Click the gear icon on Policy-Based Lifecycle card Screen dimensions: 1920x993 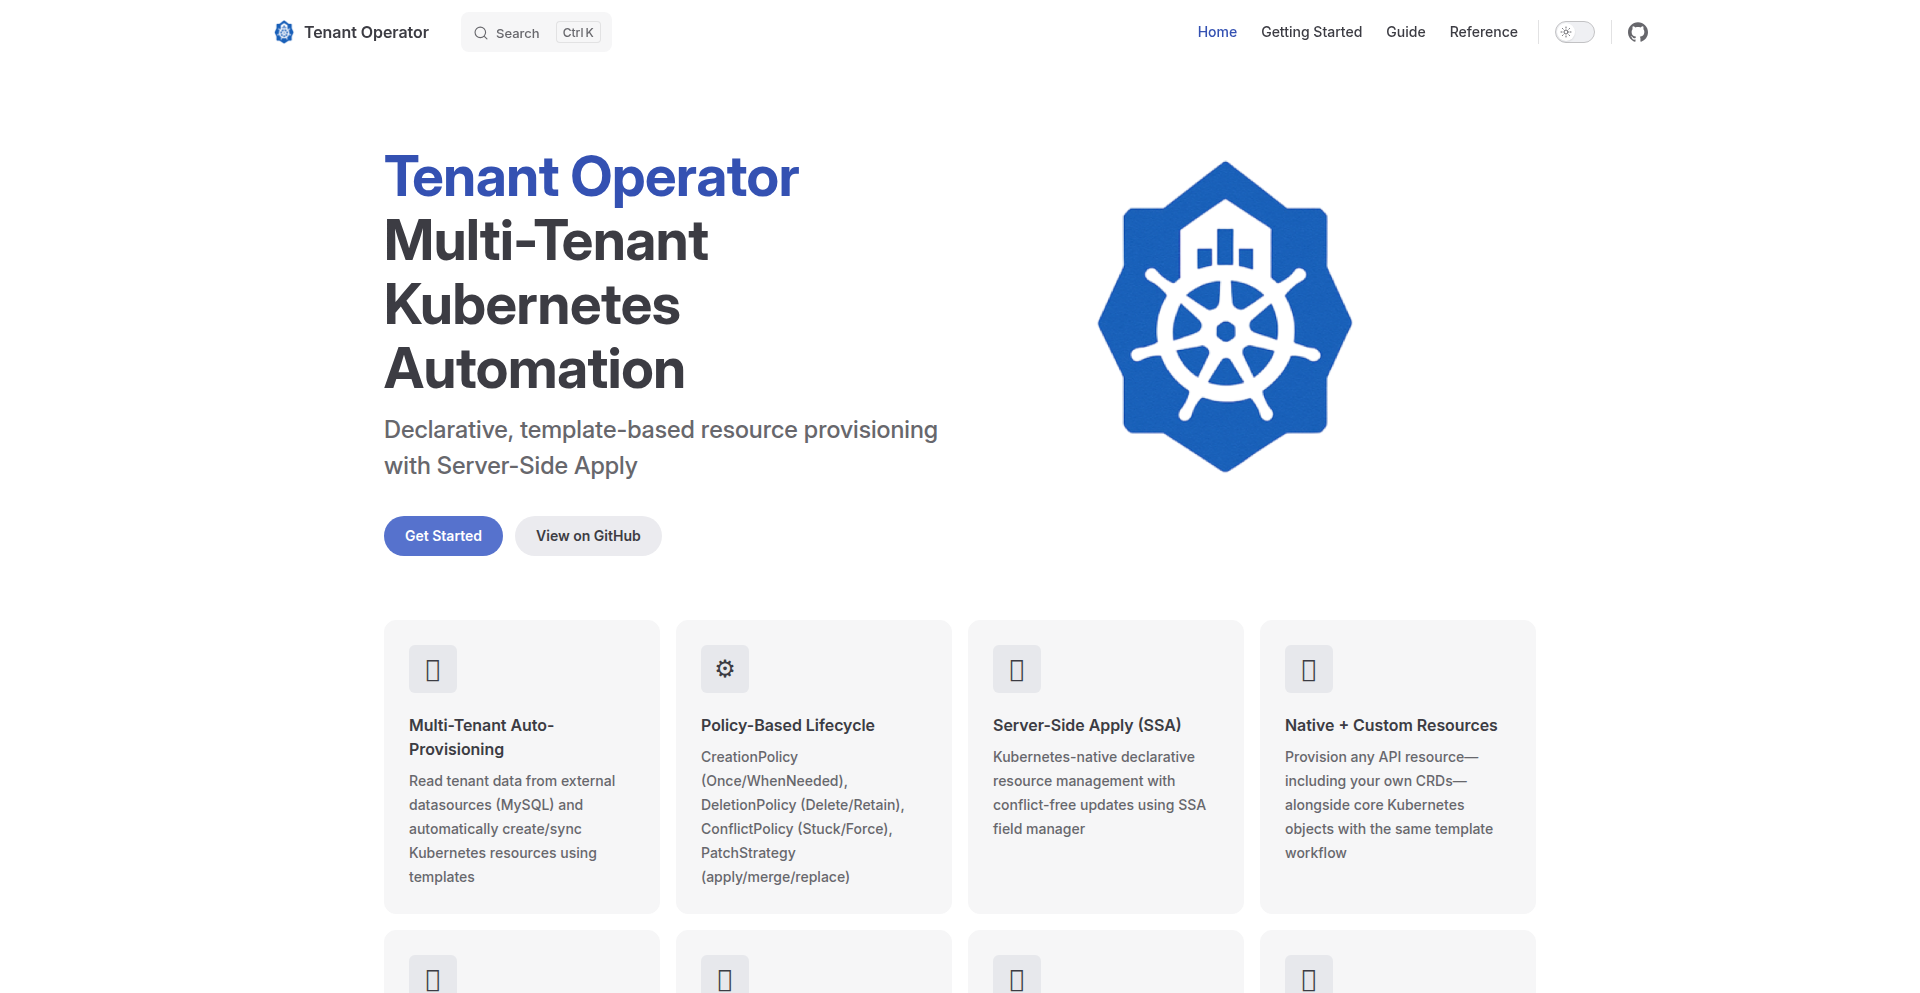point(725,669)
